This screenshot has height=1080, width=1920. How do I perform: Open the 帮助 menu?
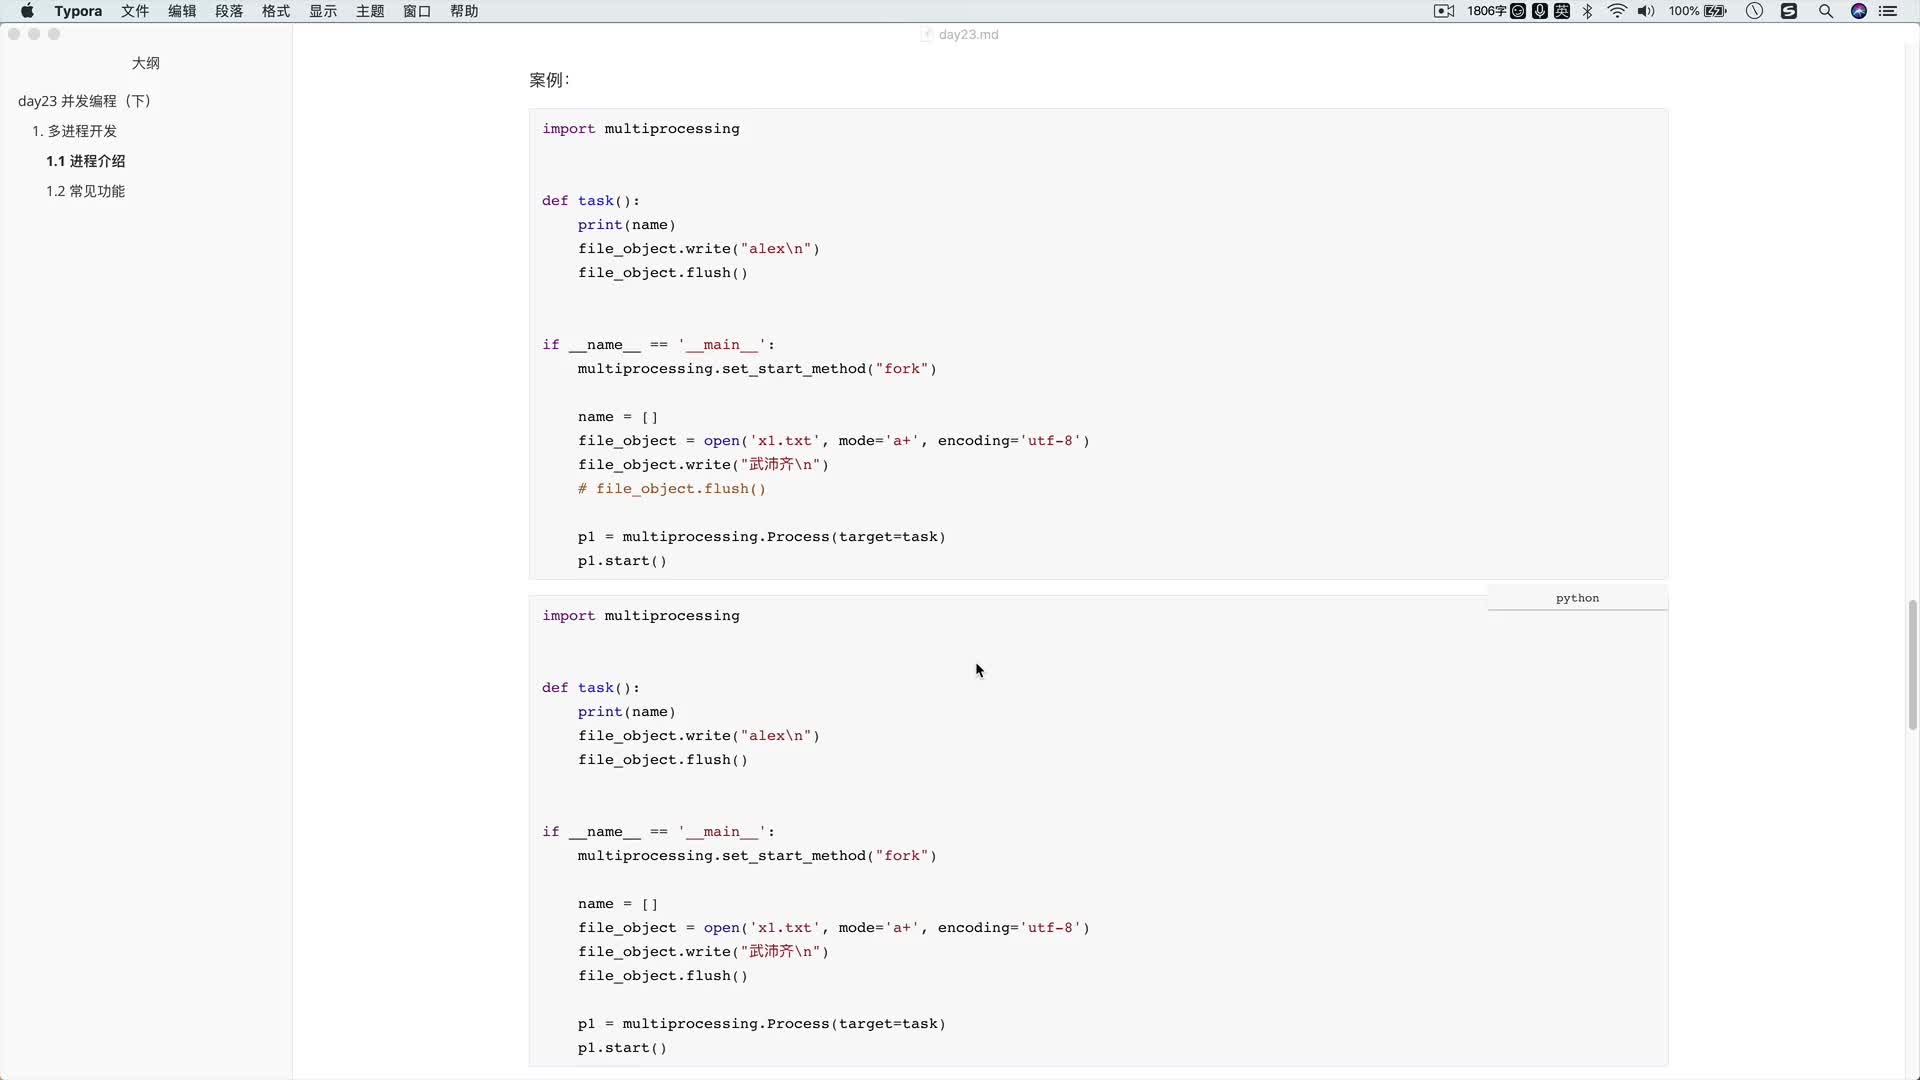[x=464, y=11]
